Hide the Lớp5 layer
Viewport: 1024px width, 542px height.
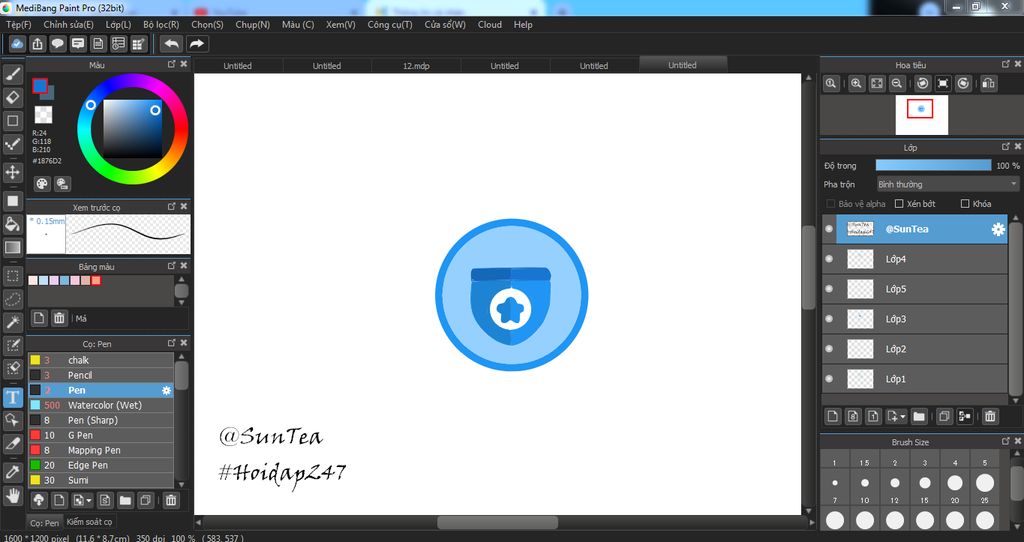point(829,289)
